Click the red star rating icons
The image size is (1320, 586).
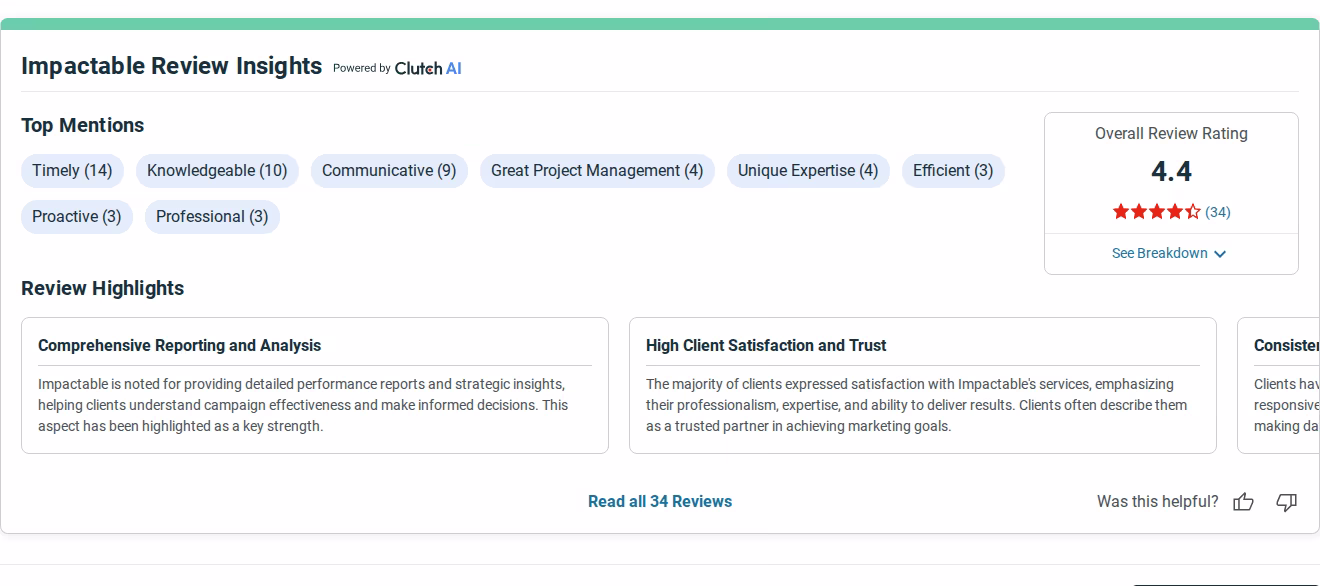point(1156,212)
